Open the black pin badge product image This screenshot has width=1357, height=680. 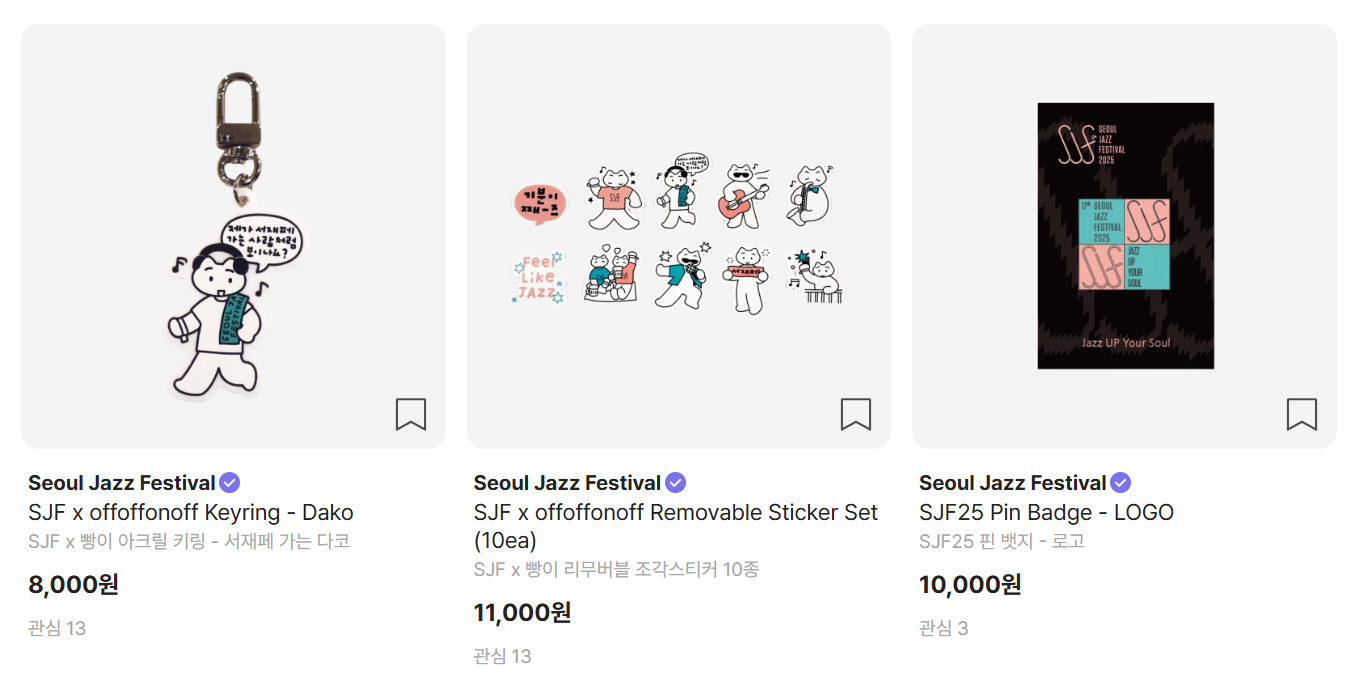[x=1125, y=236]
